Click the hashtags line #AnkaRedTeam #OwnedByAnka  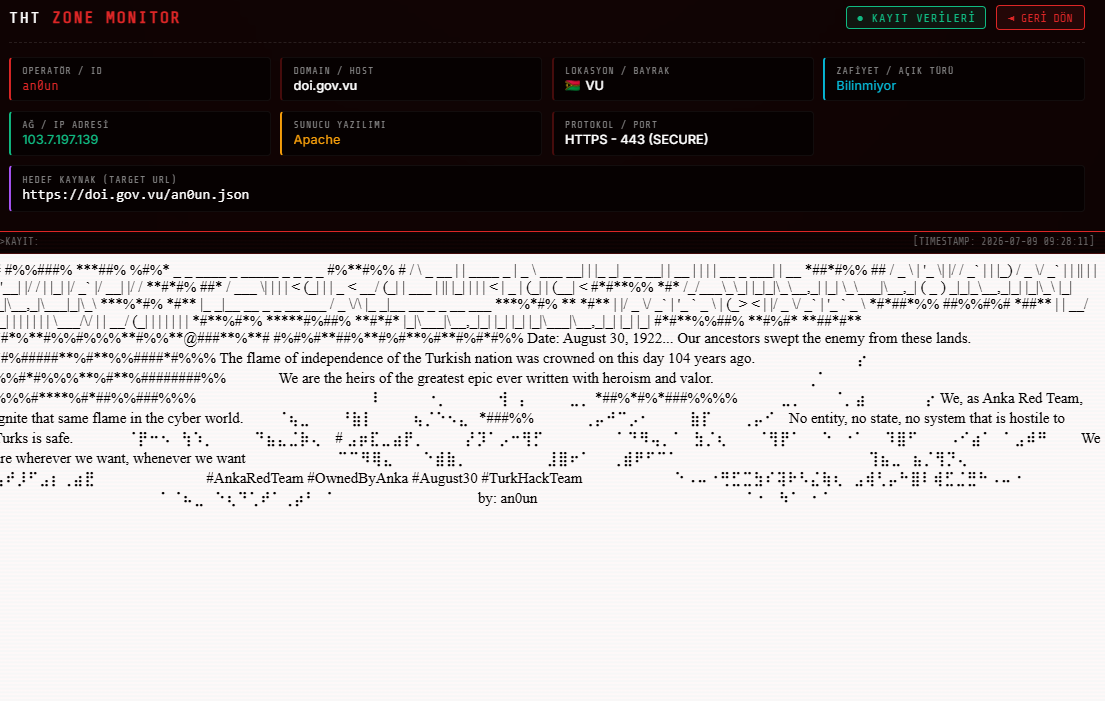(x=394, y=478)
